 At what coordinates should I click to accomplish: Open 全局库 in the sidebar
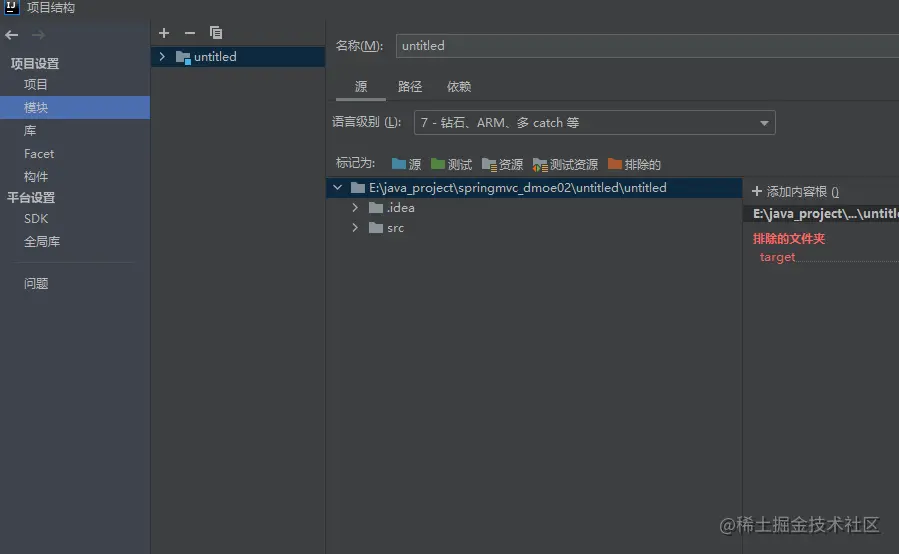click(42, 241)
